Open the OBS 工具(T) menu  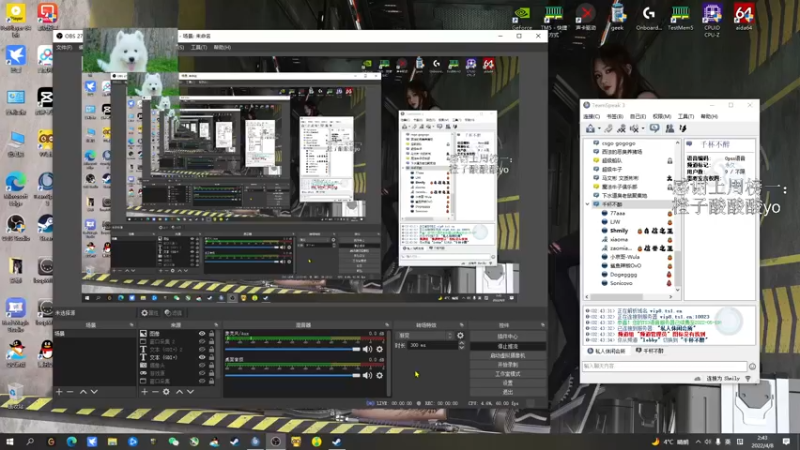coord(198,47)
